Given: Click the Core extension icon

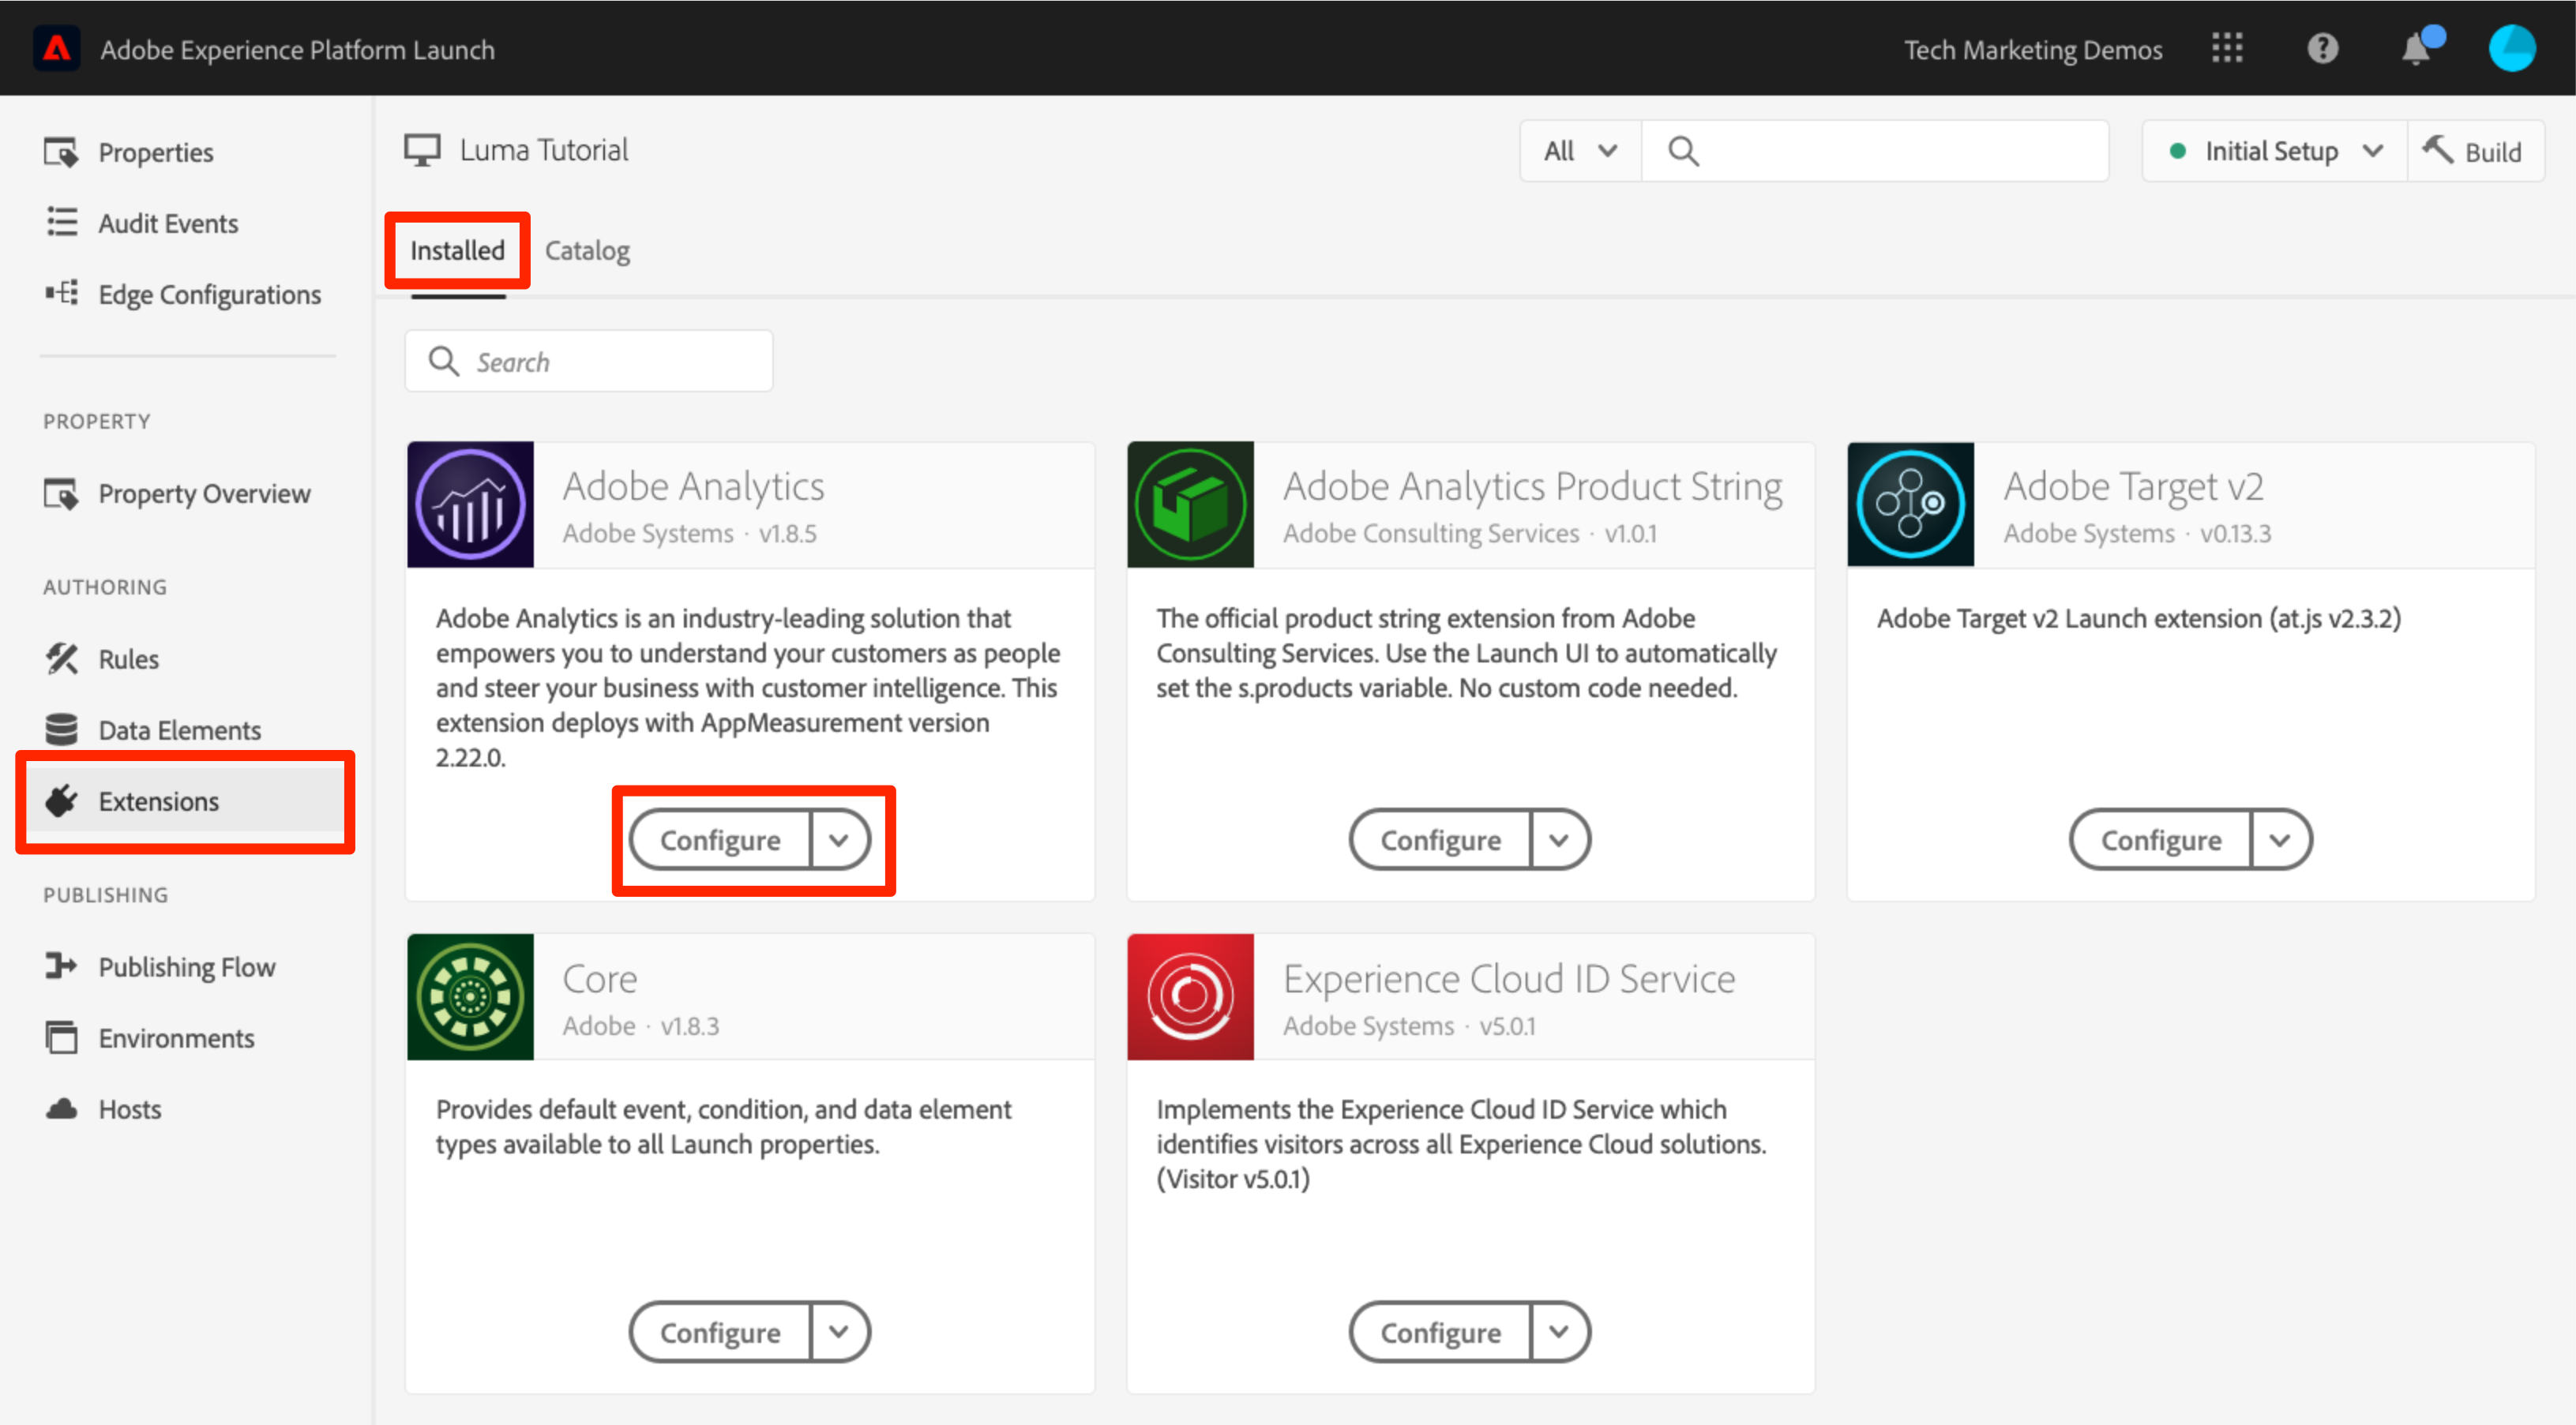Looking at the screenshot, I should [470, 996].
